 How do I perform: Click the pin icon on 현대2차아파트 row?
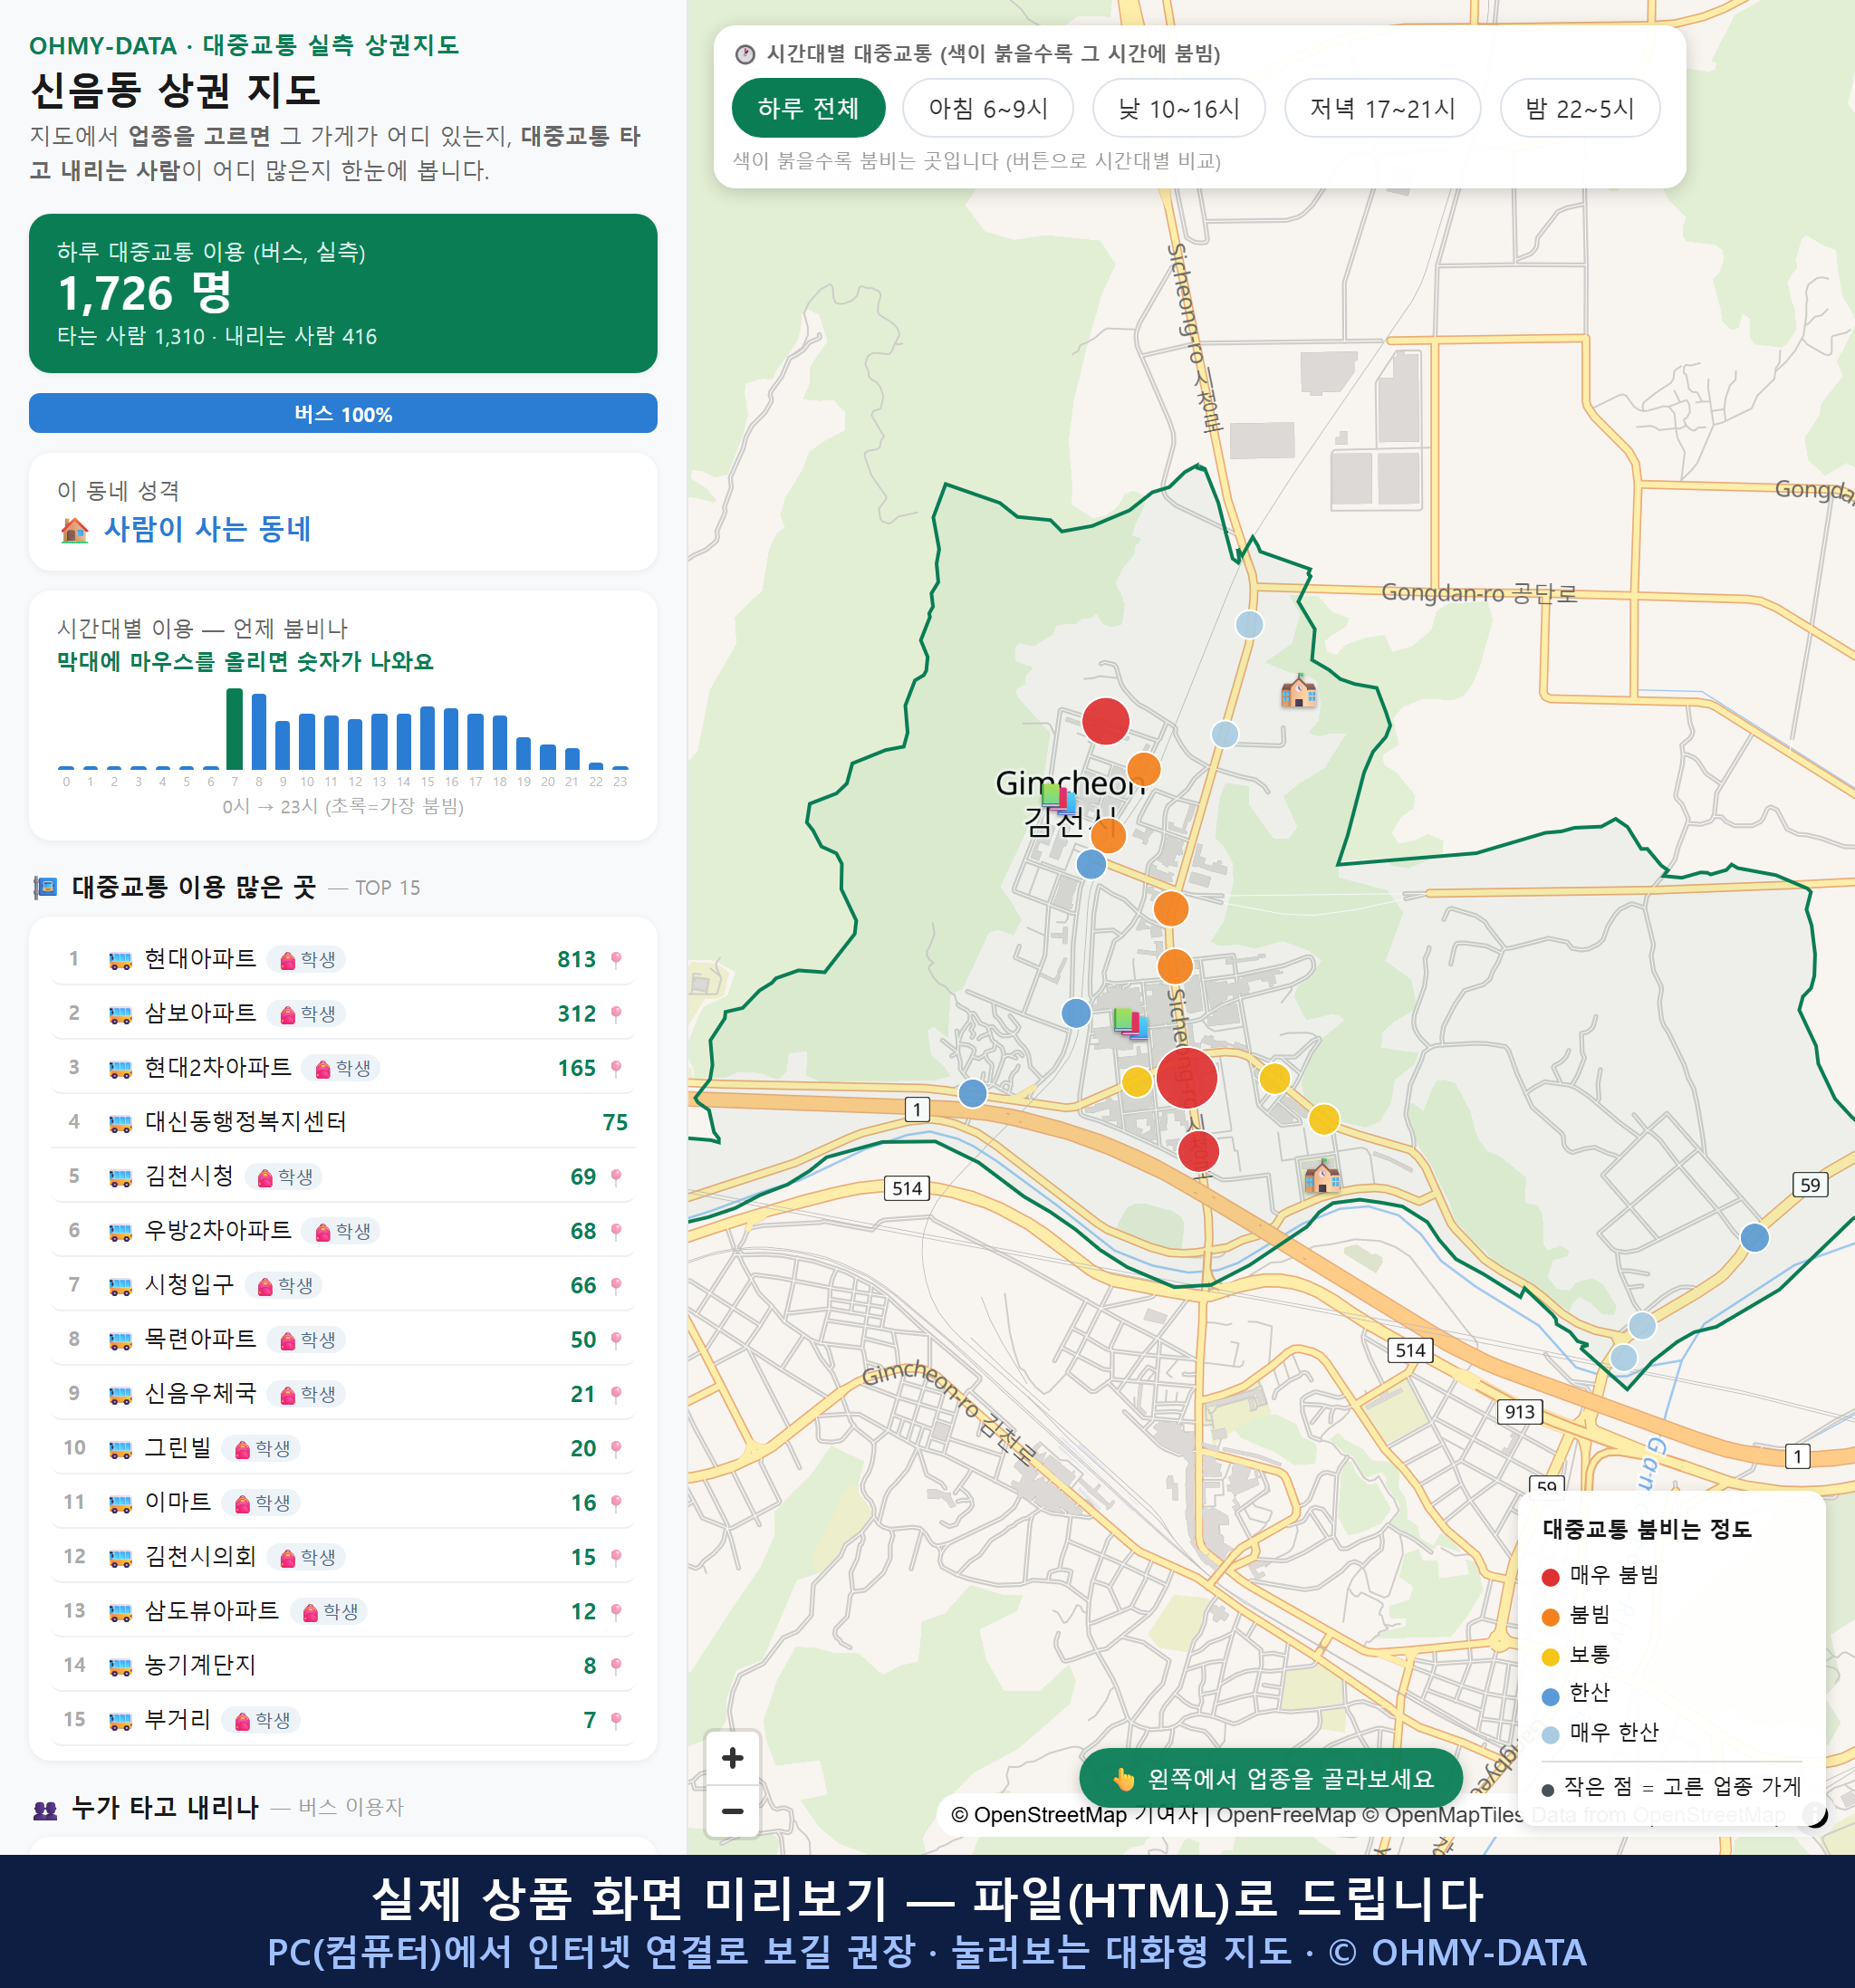point(616,1068)
